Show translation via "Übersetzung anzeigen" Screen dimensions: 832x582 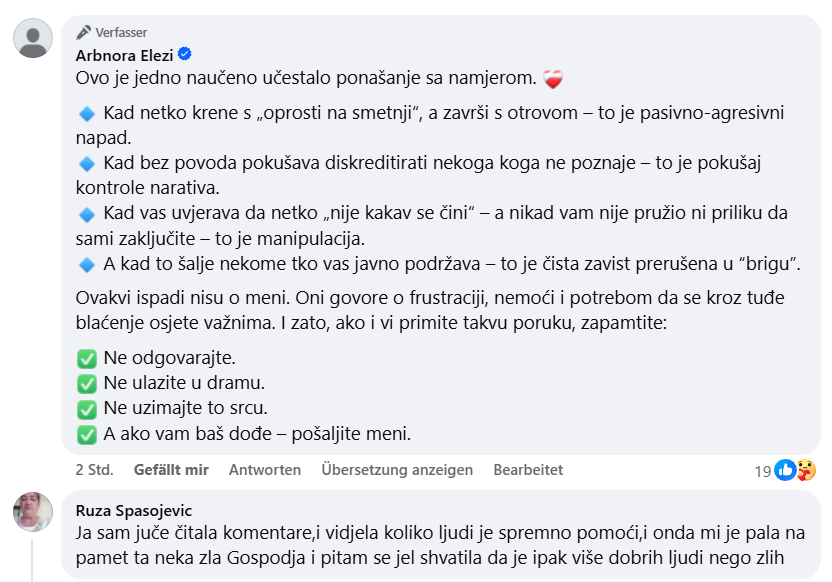point(397,469)
